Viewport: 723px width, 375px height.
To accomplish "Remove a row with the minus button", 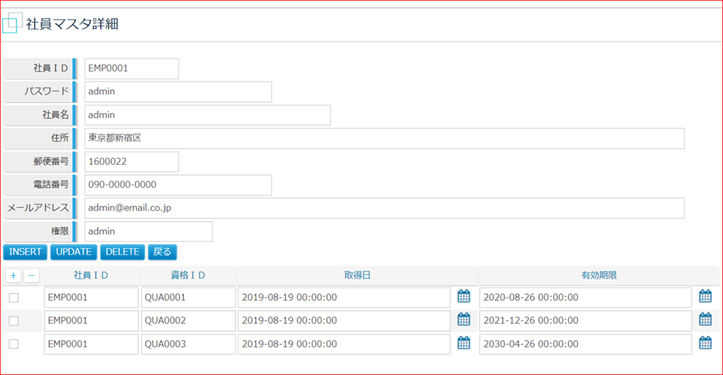I will [x=31, y=276].
